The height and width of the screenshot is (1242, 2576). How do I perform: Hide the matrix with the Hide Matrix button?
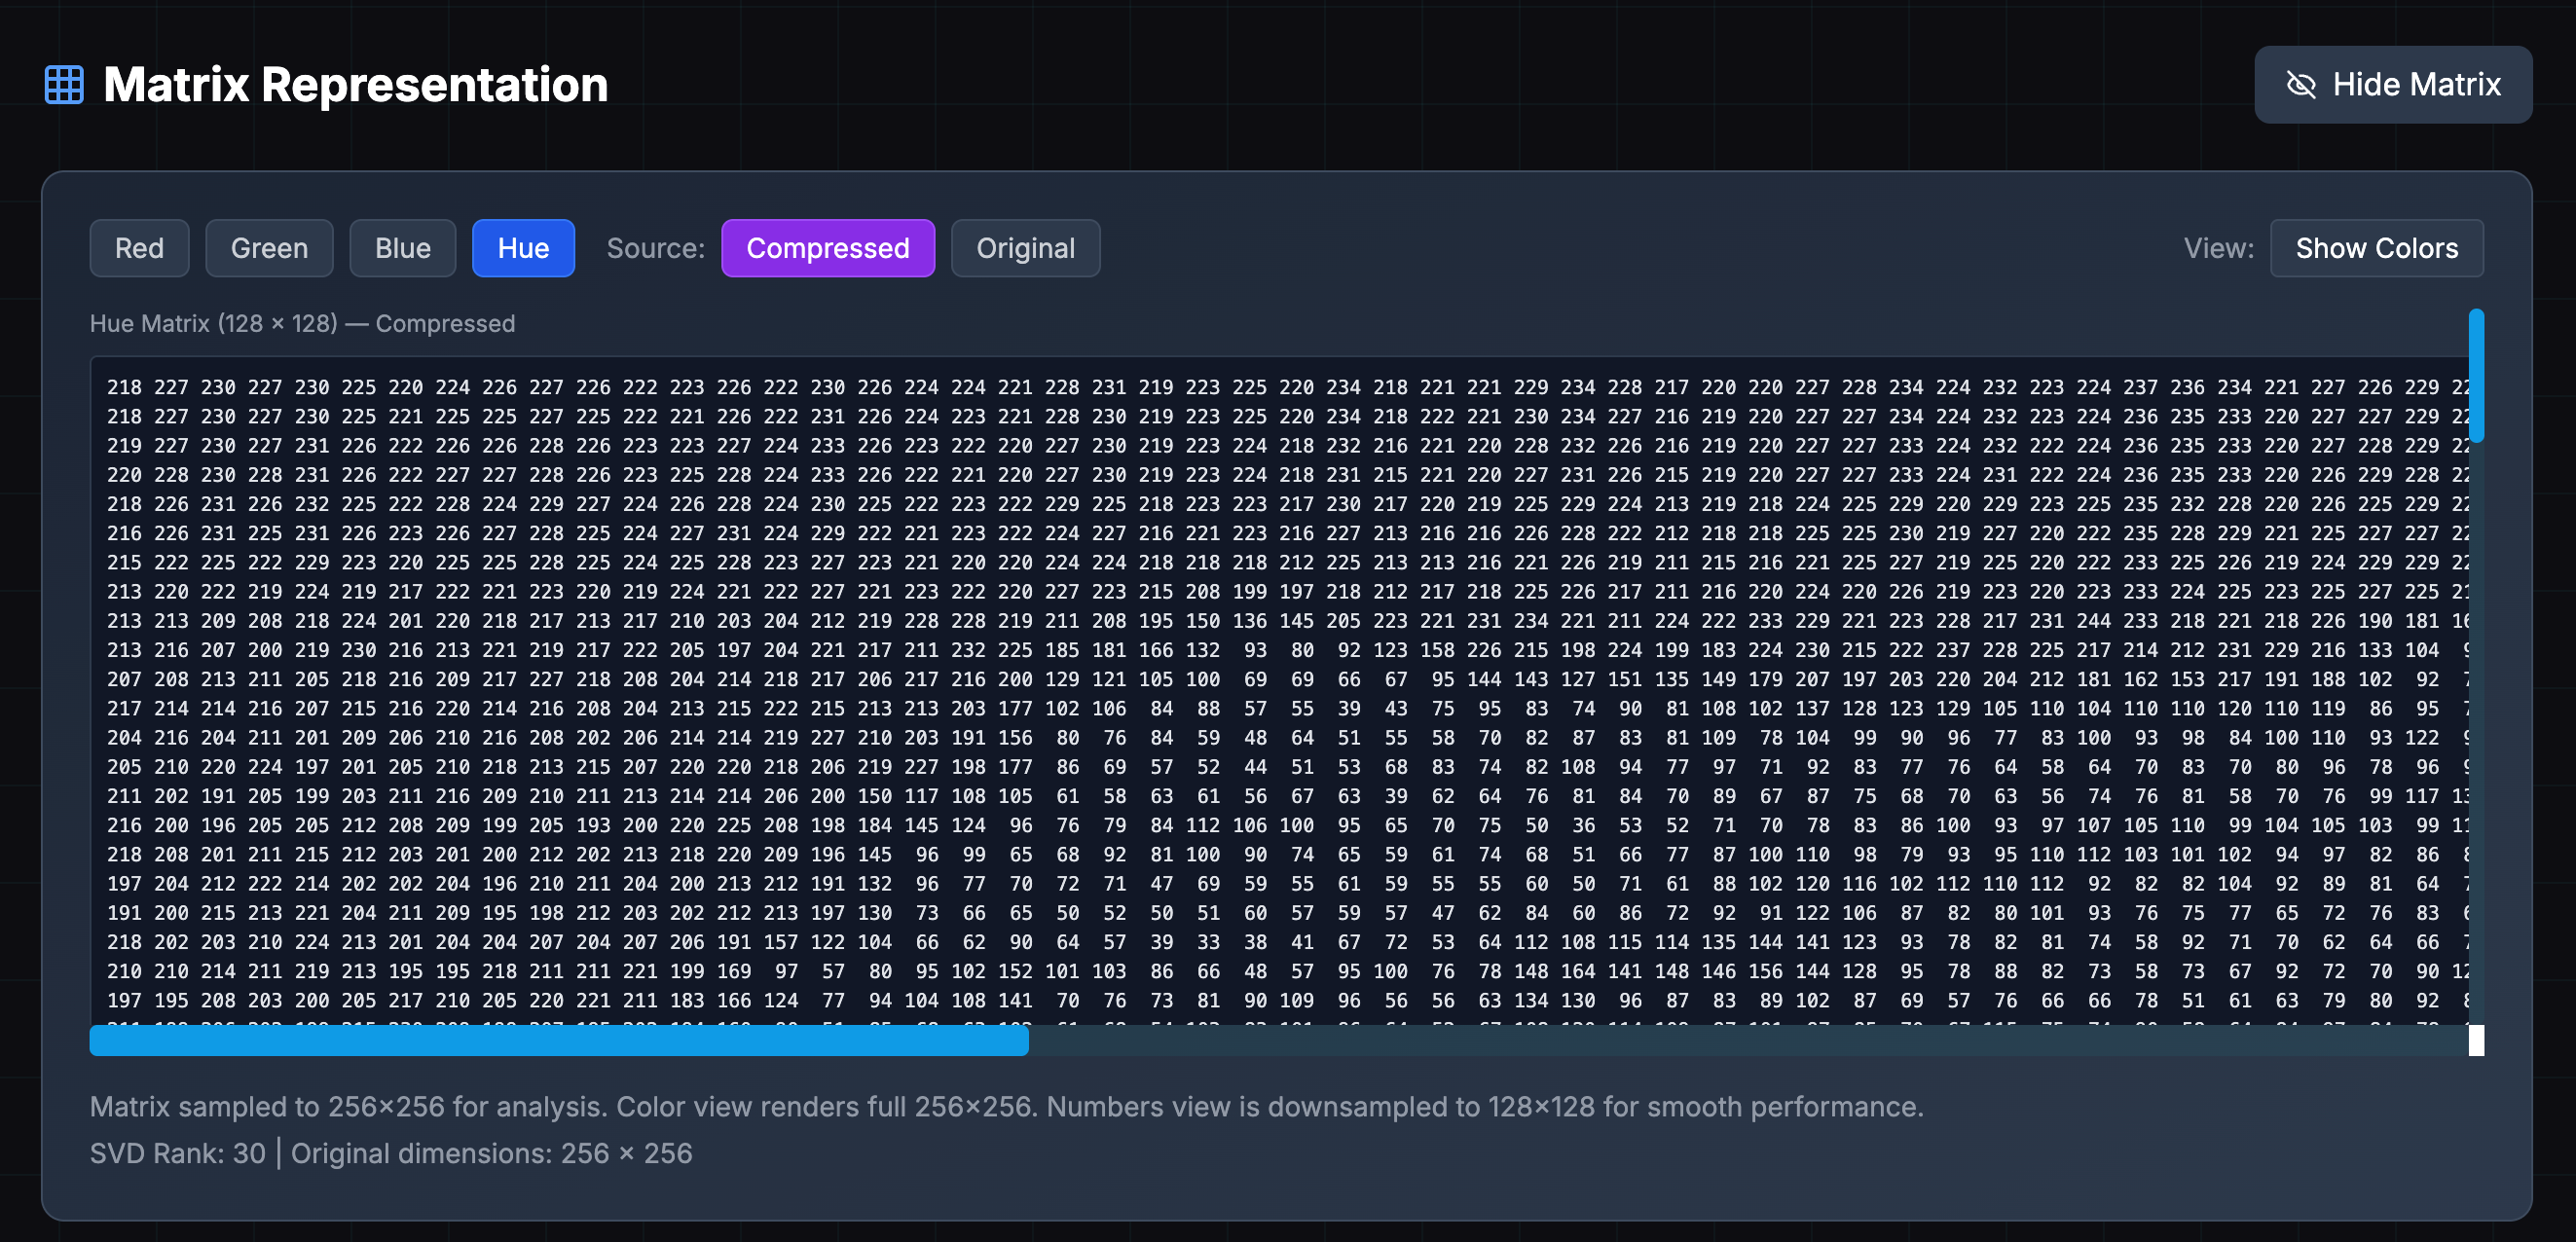pos(2392,84)
